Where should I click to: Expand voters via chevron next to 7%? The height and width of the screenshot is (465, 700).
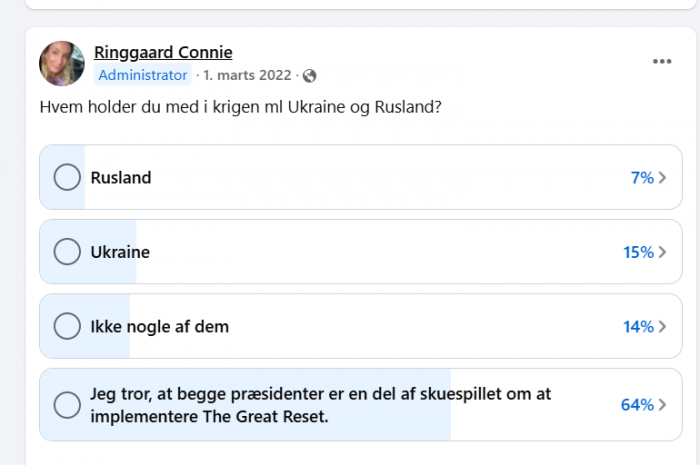[x=662, y=178]
